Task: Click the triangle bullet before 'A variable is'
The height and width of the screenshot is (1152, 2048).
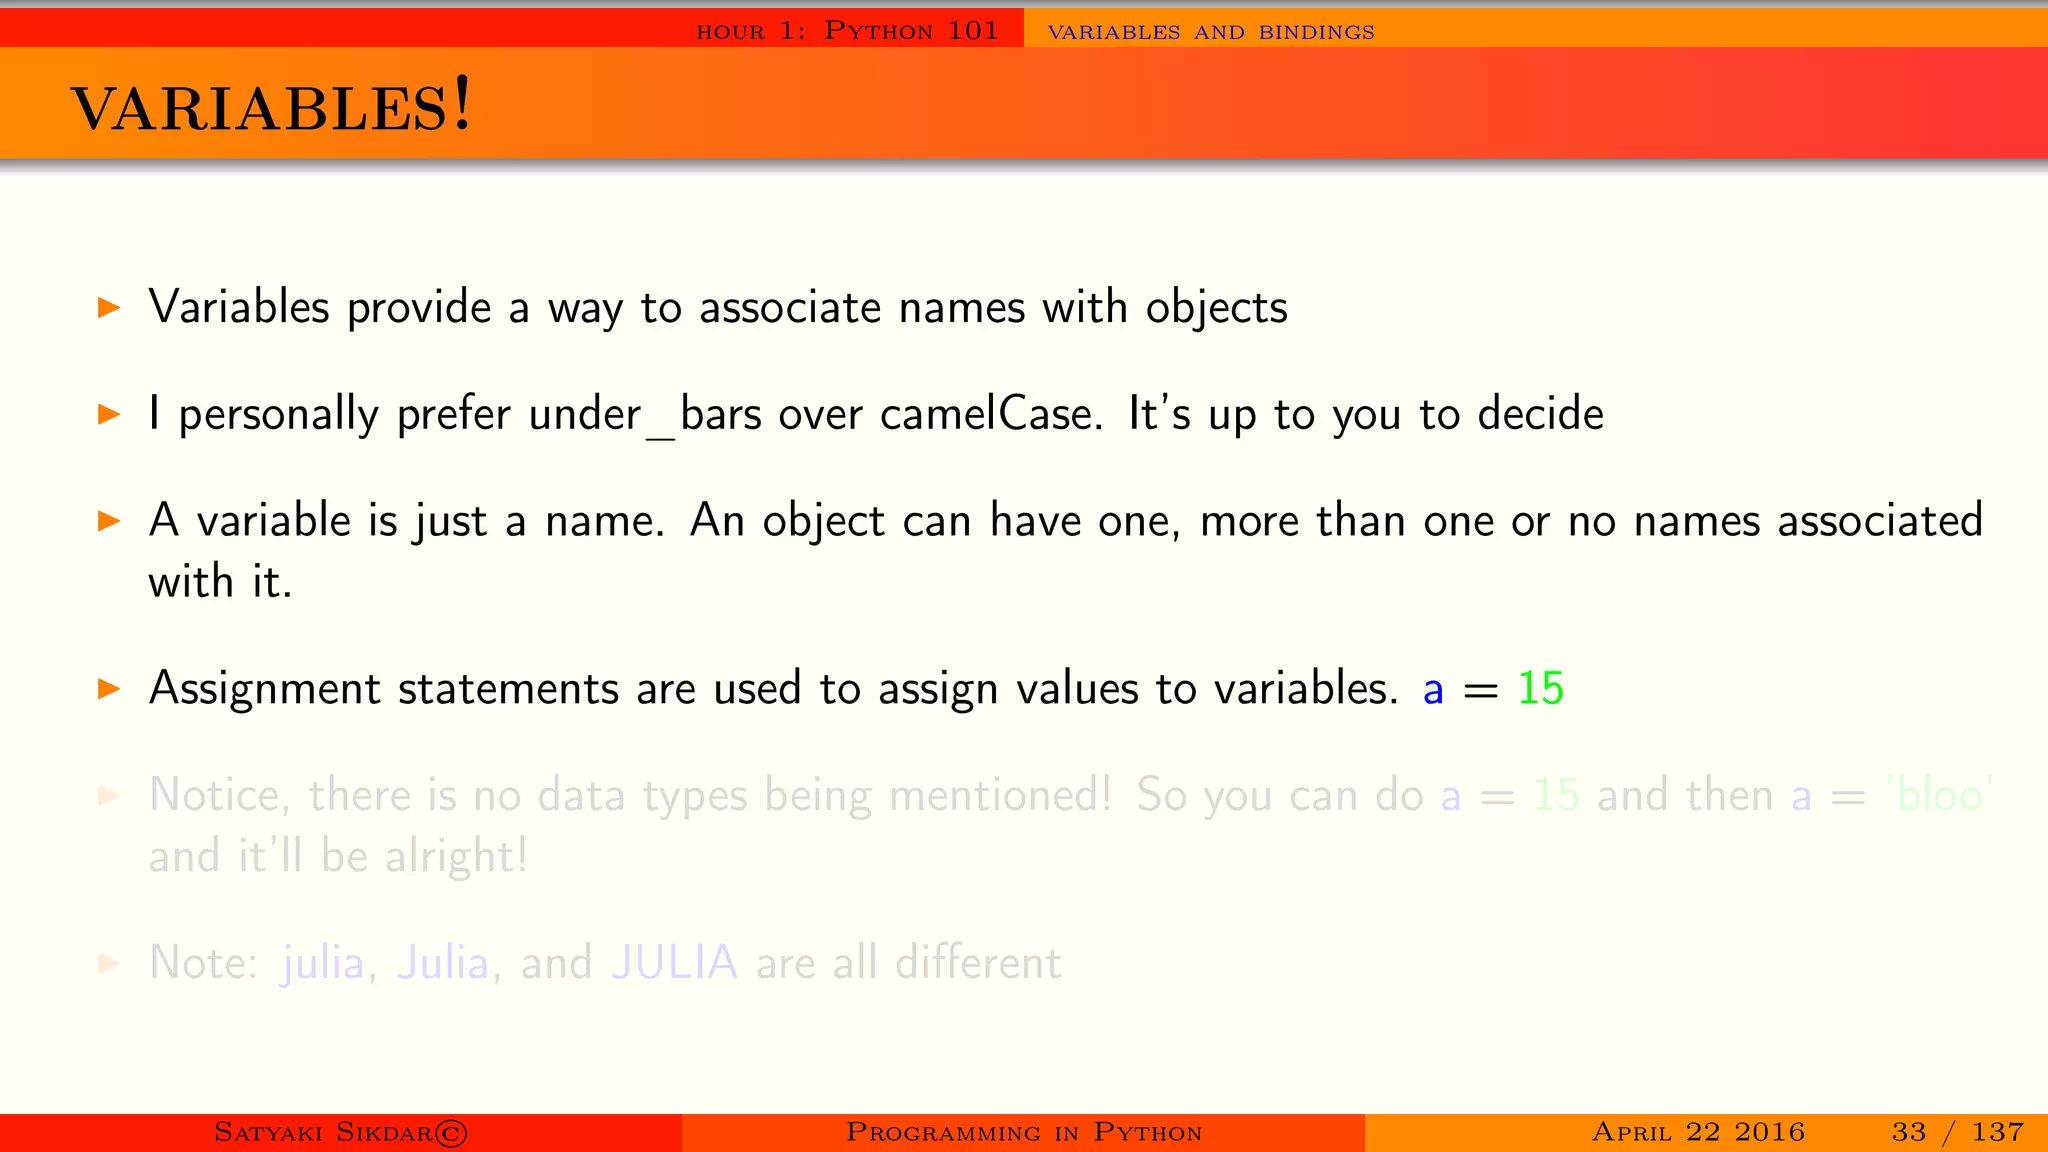Action: coord(109,521)
